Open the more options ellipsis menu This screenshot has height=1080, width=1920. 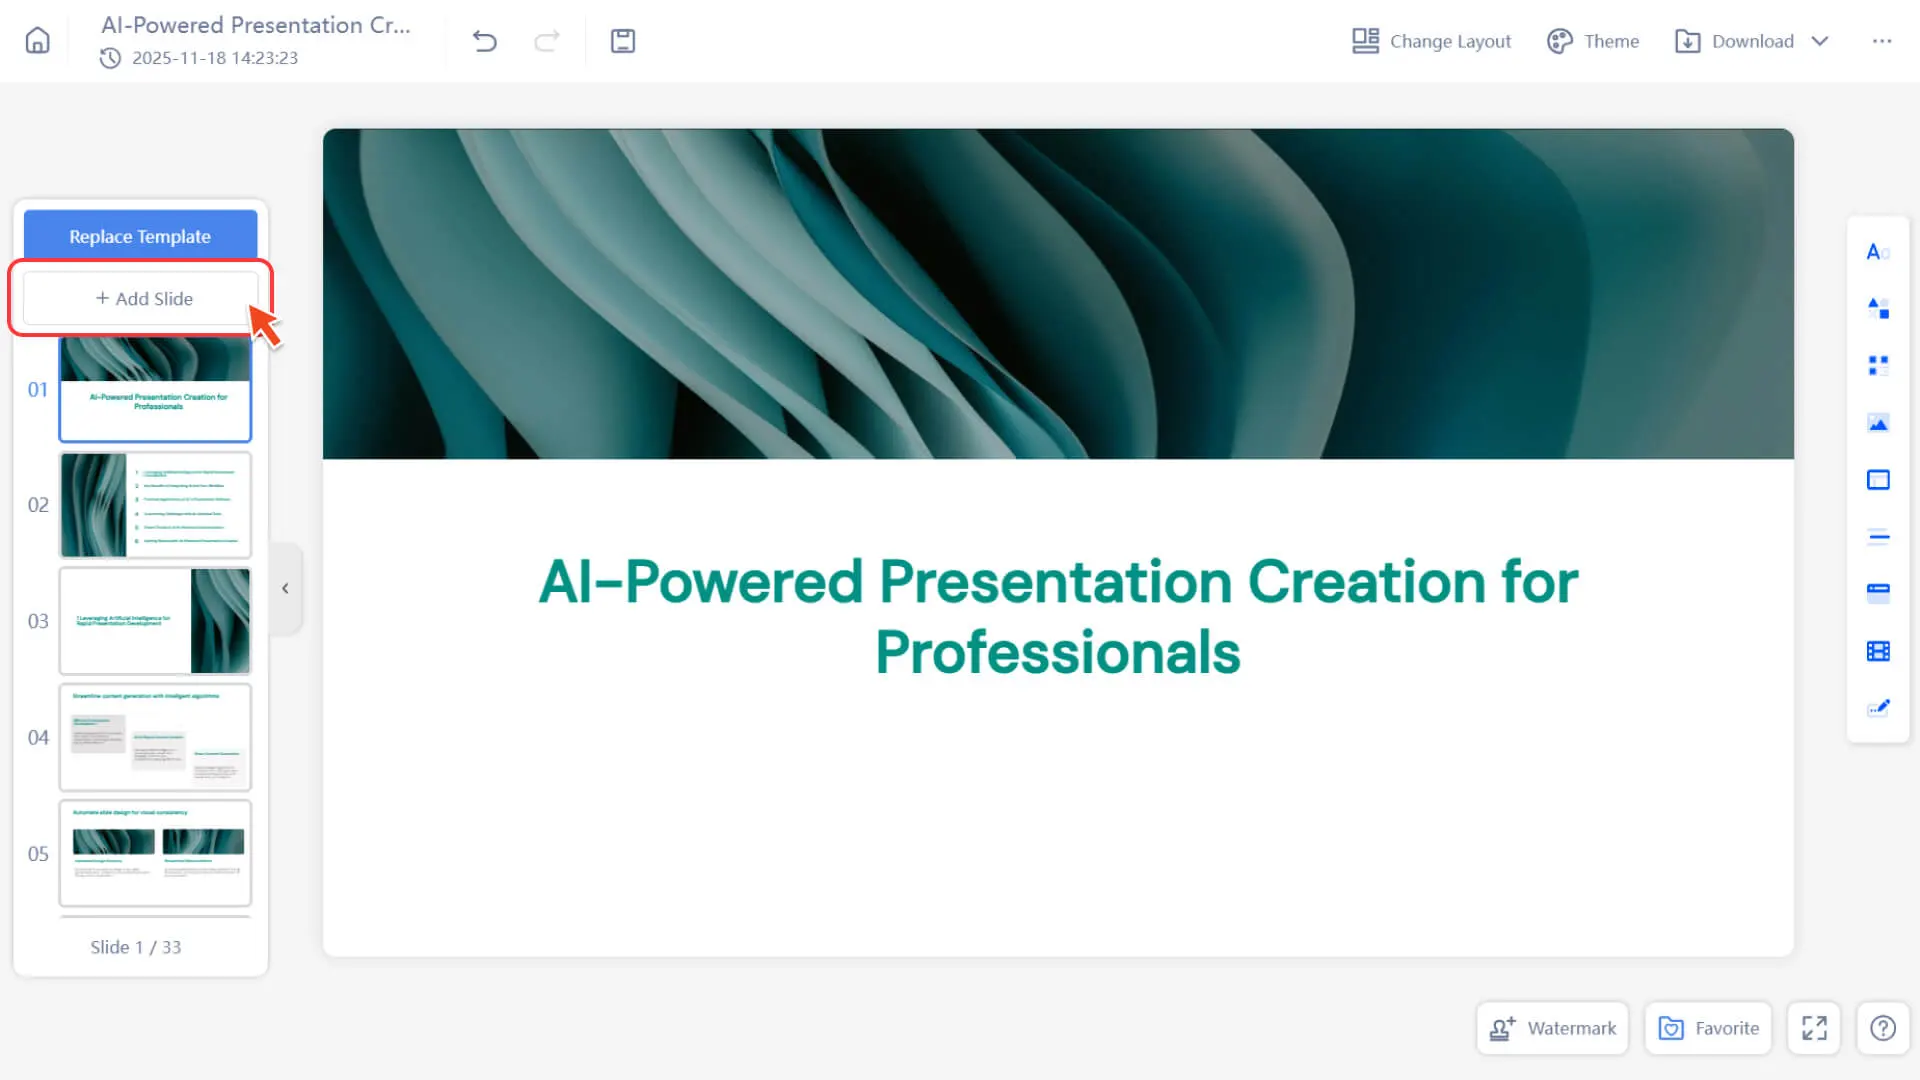point(1882,41)
